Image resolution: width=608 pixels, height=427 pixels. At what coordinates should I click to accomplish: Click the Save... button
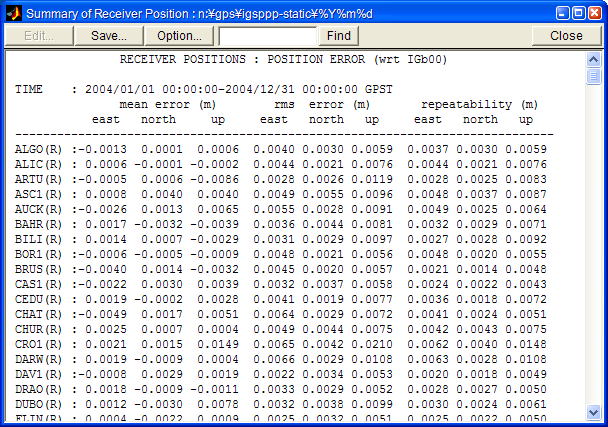tap(108, 35)
